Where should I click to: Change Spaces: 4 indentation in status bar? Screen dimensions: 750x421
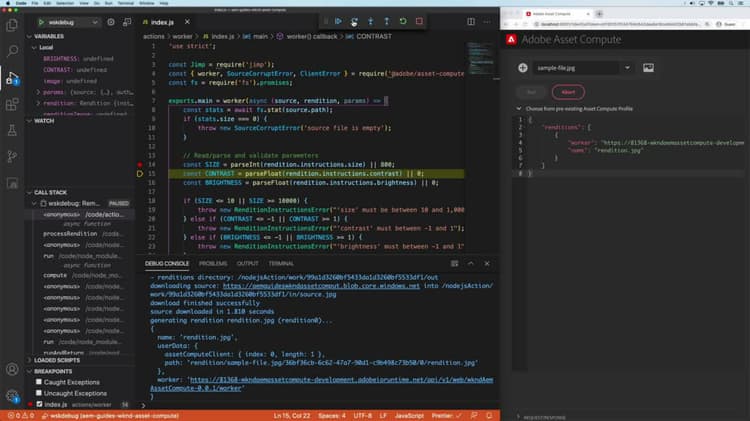[332, 416]
